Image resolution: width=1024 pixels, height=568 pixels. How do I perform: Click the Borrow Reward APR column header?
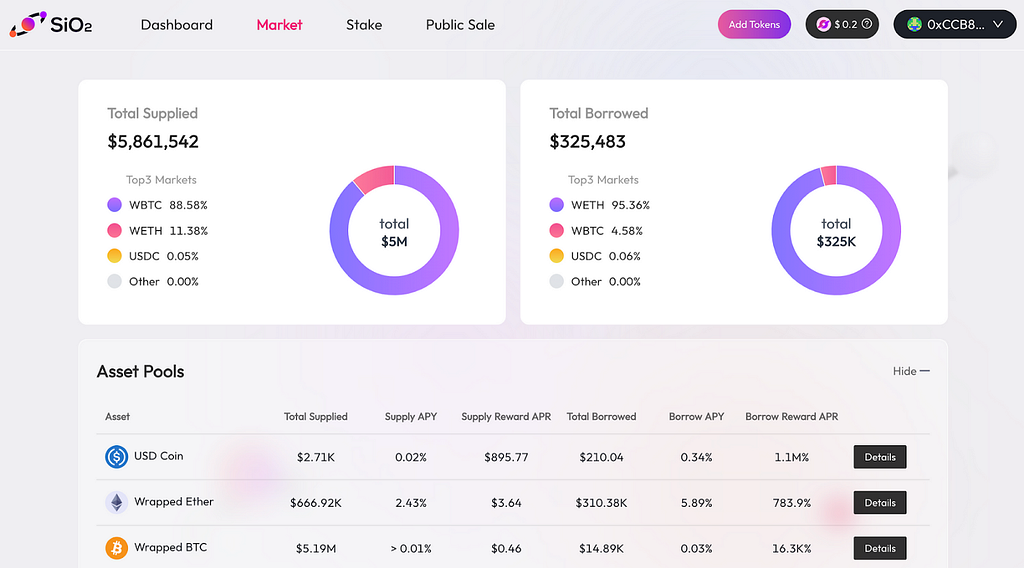coord(792,417)
